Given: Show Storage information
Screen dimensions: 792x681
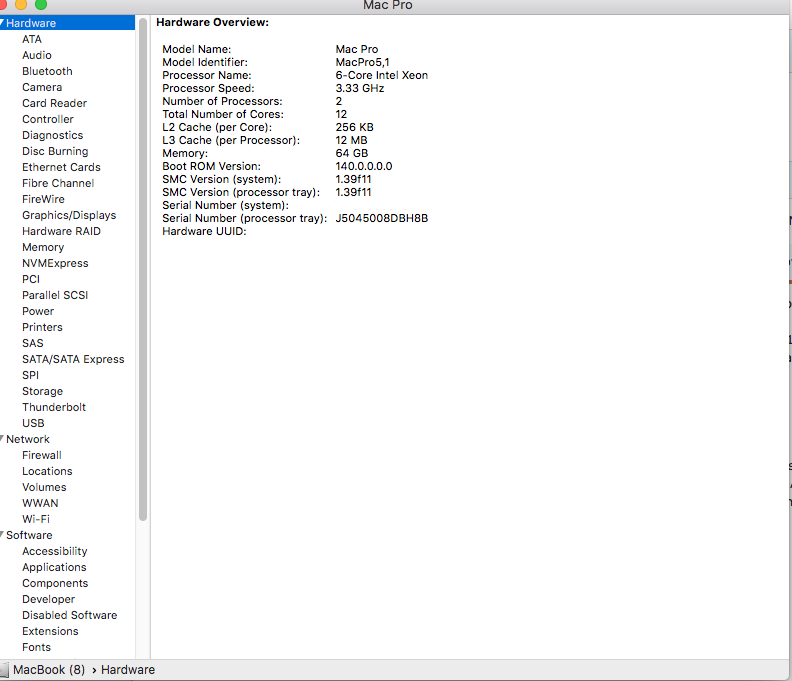Looking at the screenshot, I should (42, 391).
